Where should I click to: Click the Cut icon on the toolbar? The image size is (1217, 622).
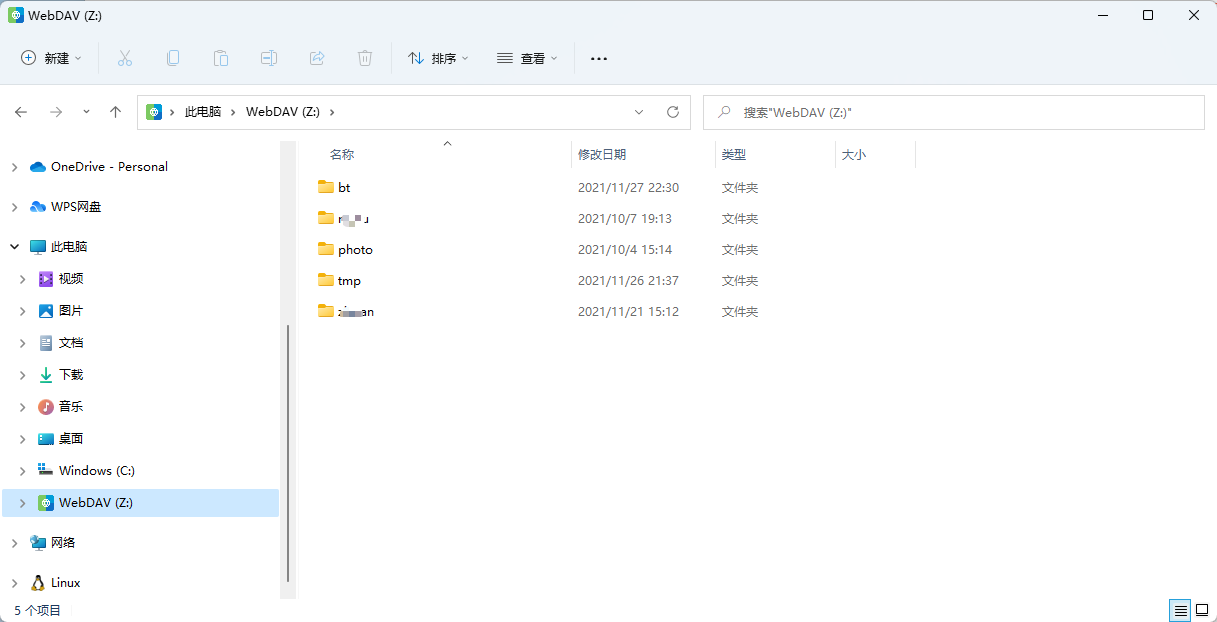pyautogui.click(x=124, y=58)
